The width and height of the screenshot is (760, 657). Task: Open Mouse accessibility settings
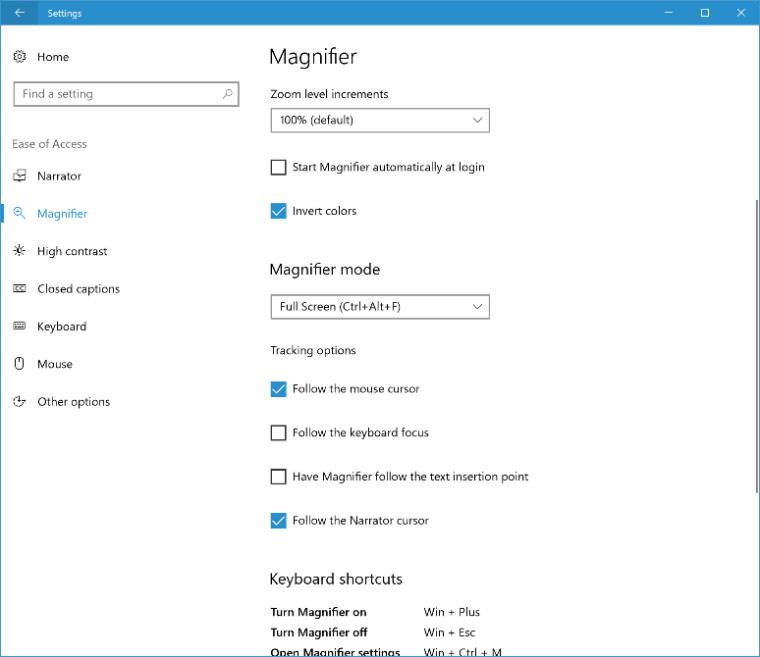coord(55,364)
